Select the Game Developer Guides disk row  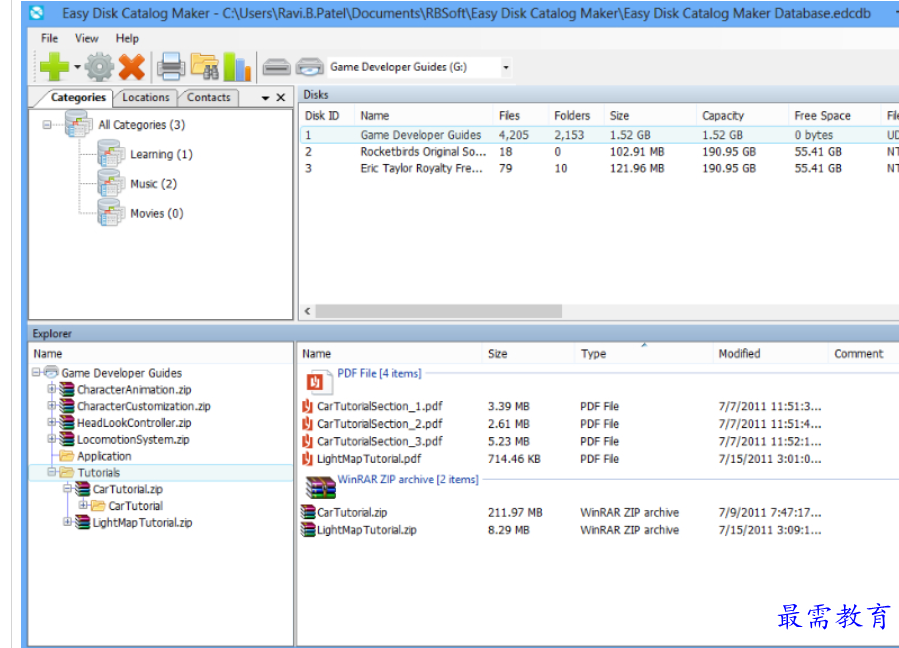tap(599, 135)
